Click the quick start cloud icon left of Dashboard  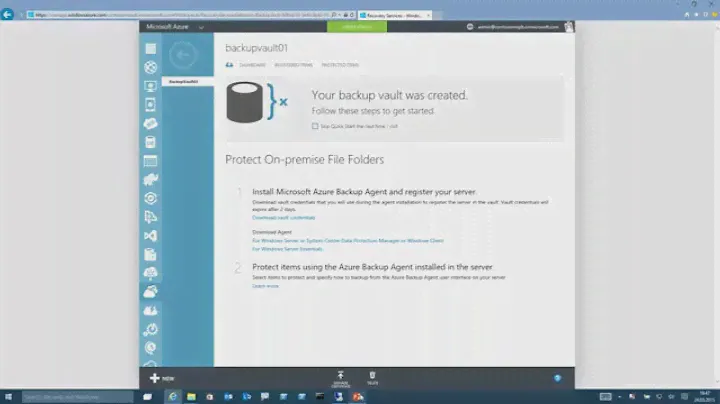tap(229, 64)
